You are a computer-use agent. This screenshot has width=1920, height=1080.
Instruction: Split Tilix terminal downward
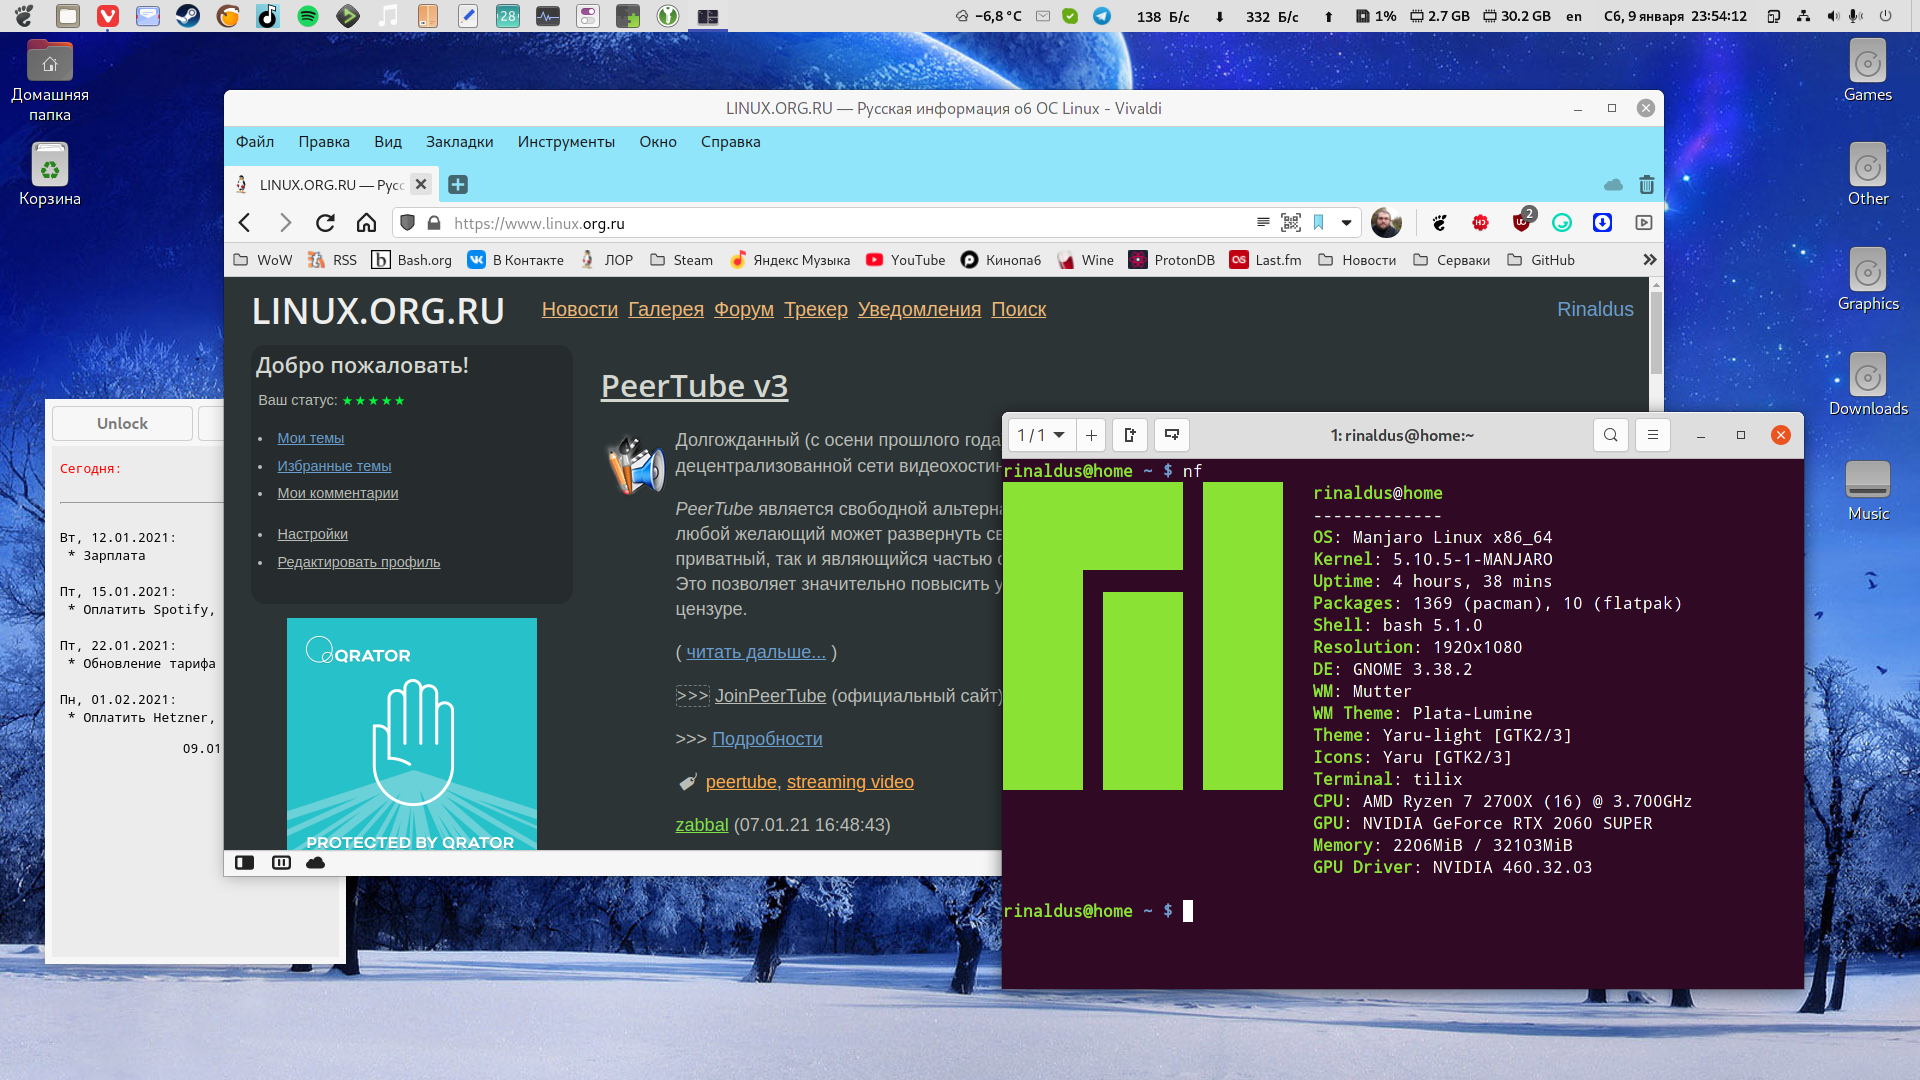tap(1171, 435)
